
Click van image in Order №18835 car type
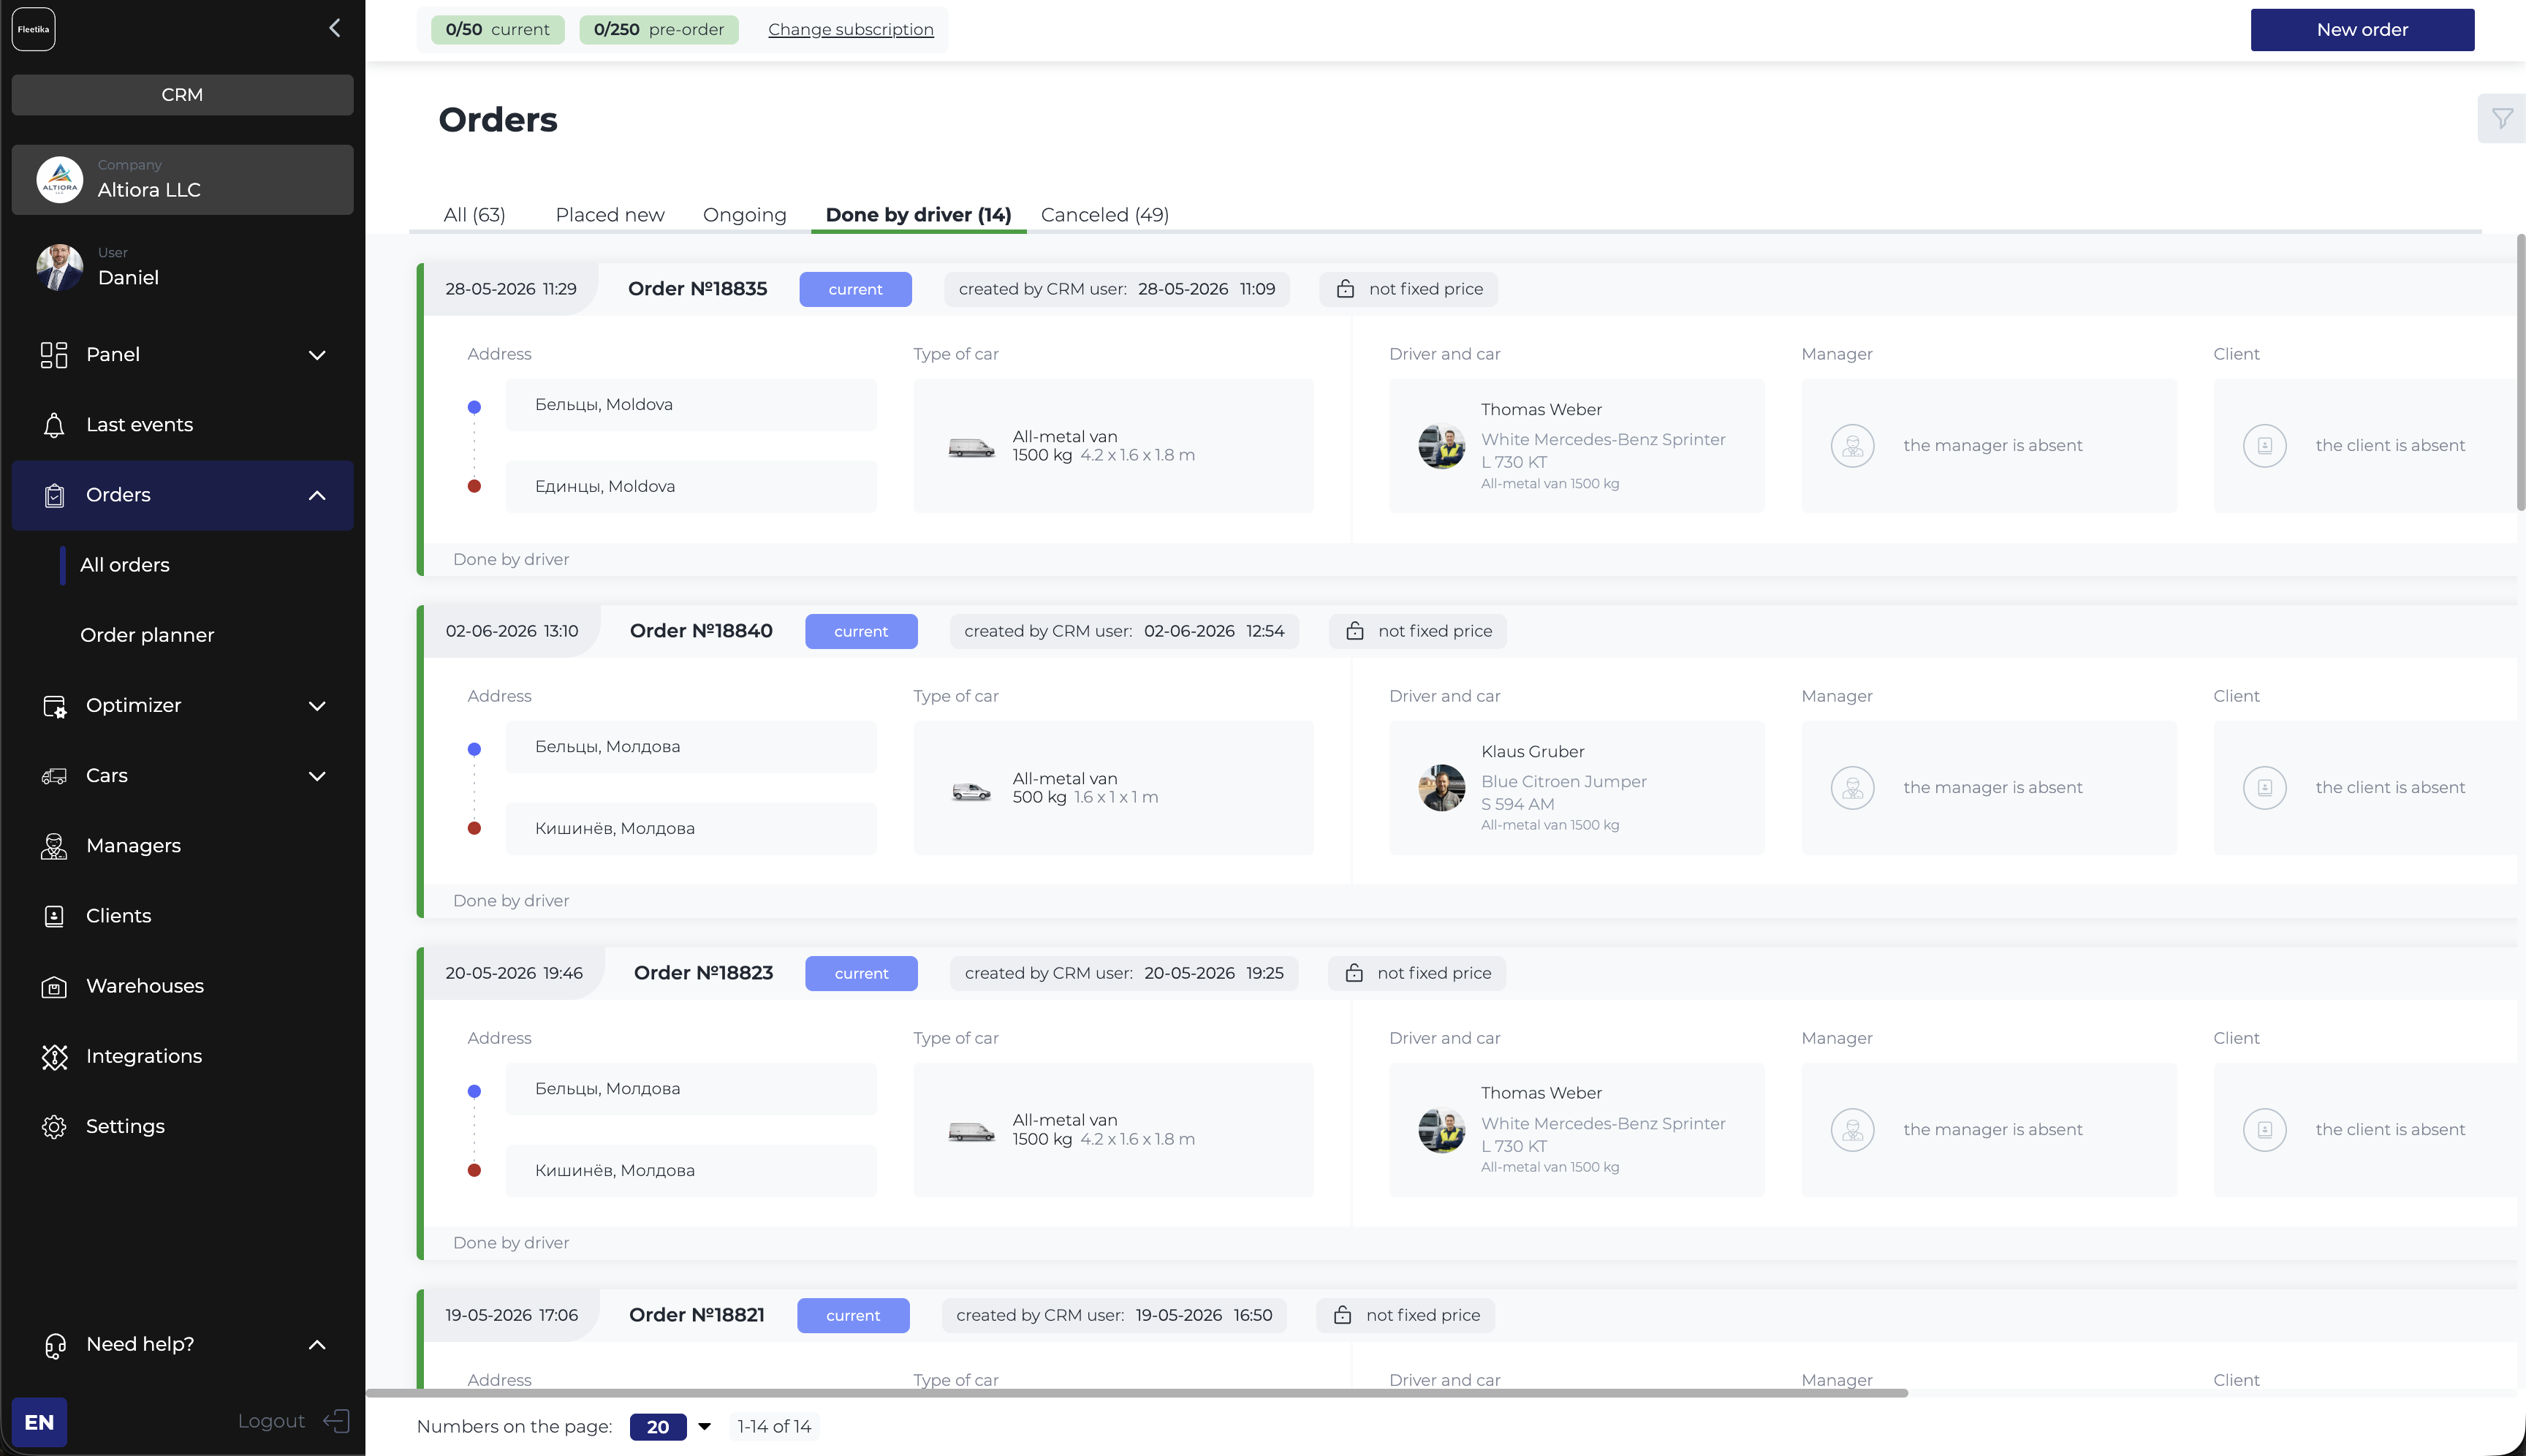coord(971,448)
